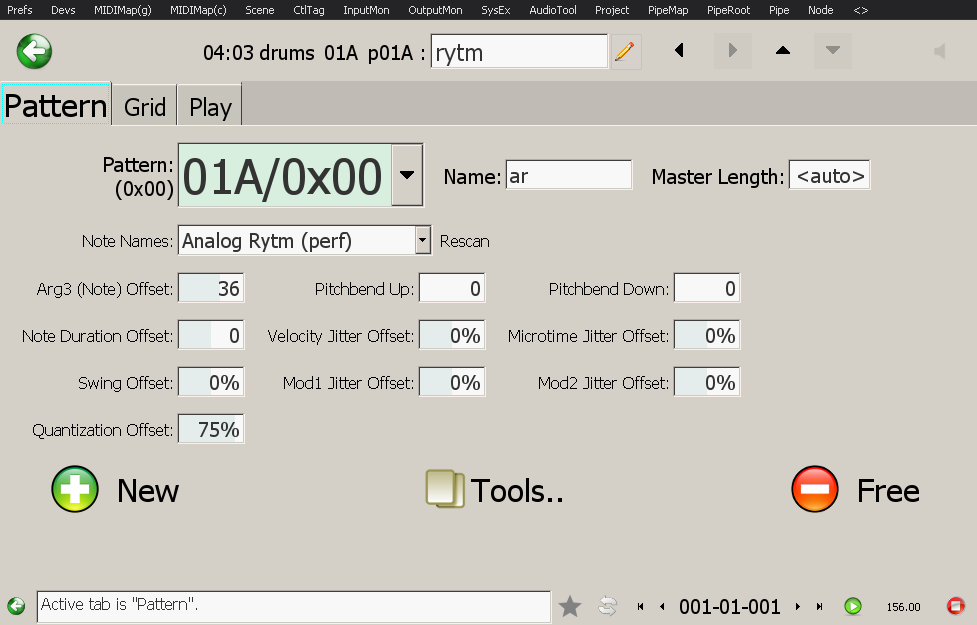Switch to the Play tab
The height and width of the screenshot is (625, 977).
(x=210, y=106)
